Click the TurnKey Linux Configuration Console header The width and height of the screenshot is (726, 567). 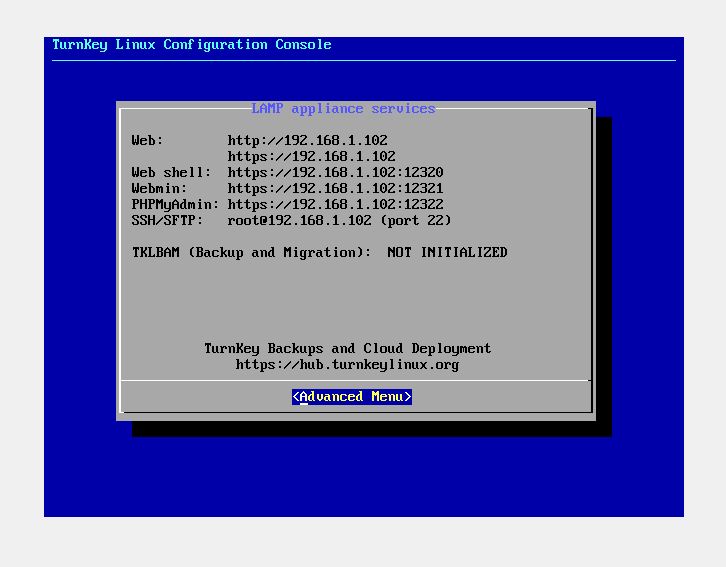[x=191, y=45]
